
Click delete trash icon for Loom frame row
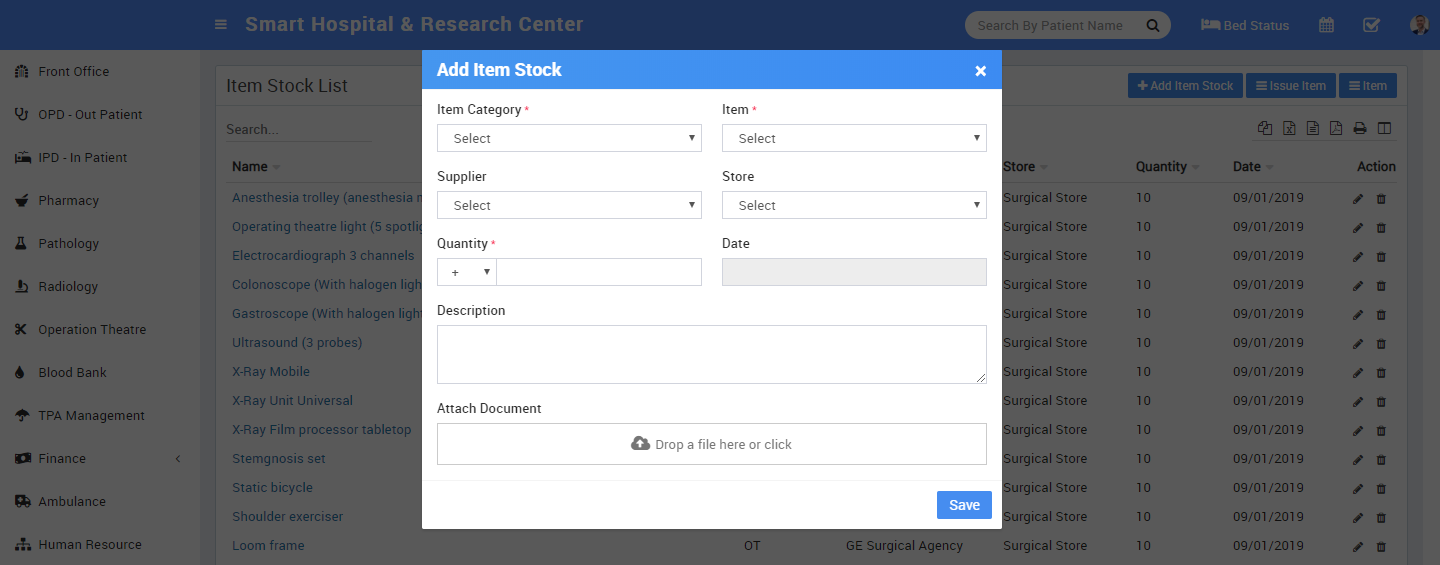click(x=1381, y=546)
